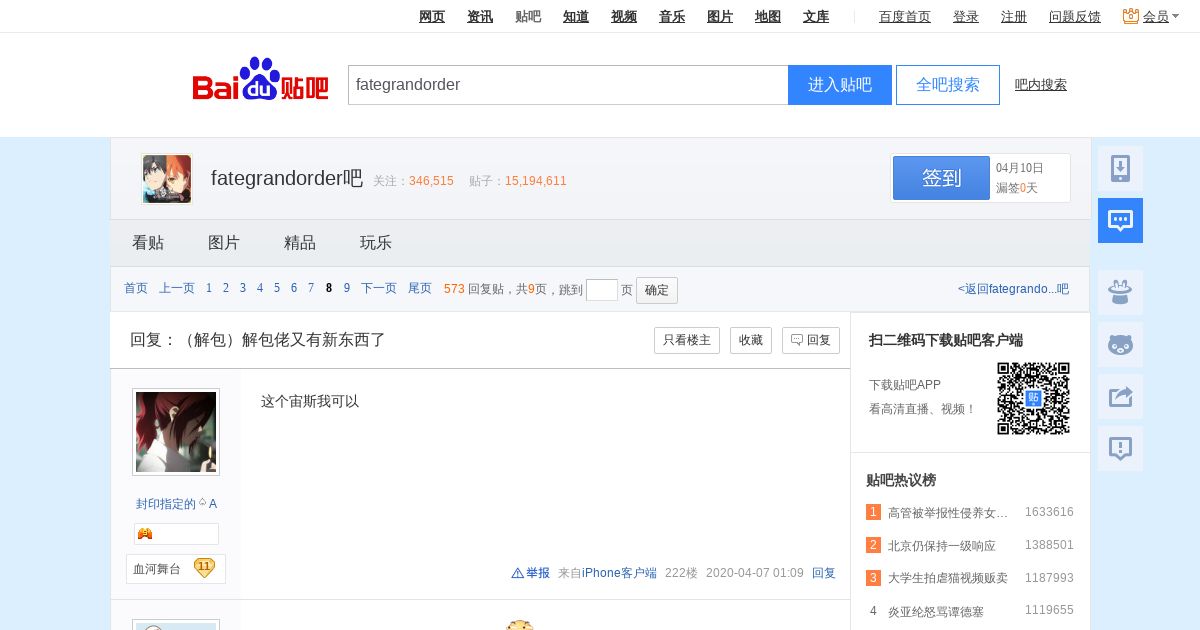Click the level 11 heart badge

[x=204, y=568]
